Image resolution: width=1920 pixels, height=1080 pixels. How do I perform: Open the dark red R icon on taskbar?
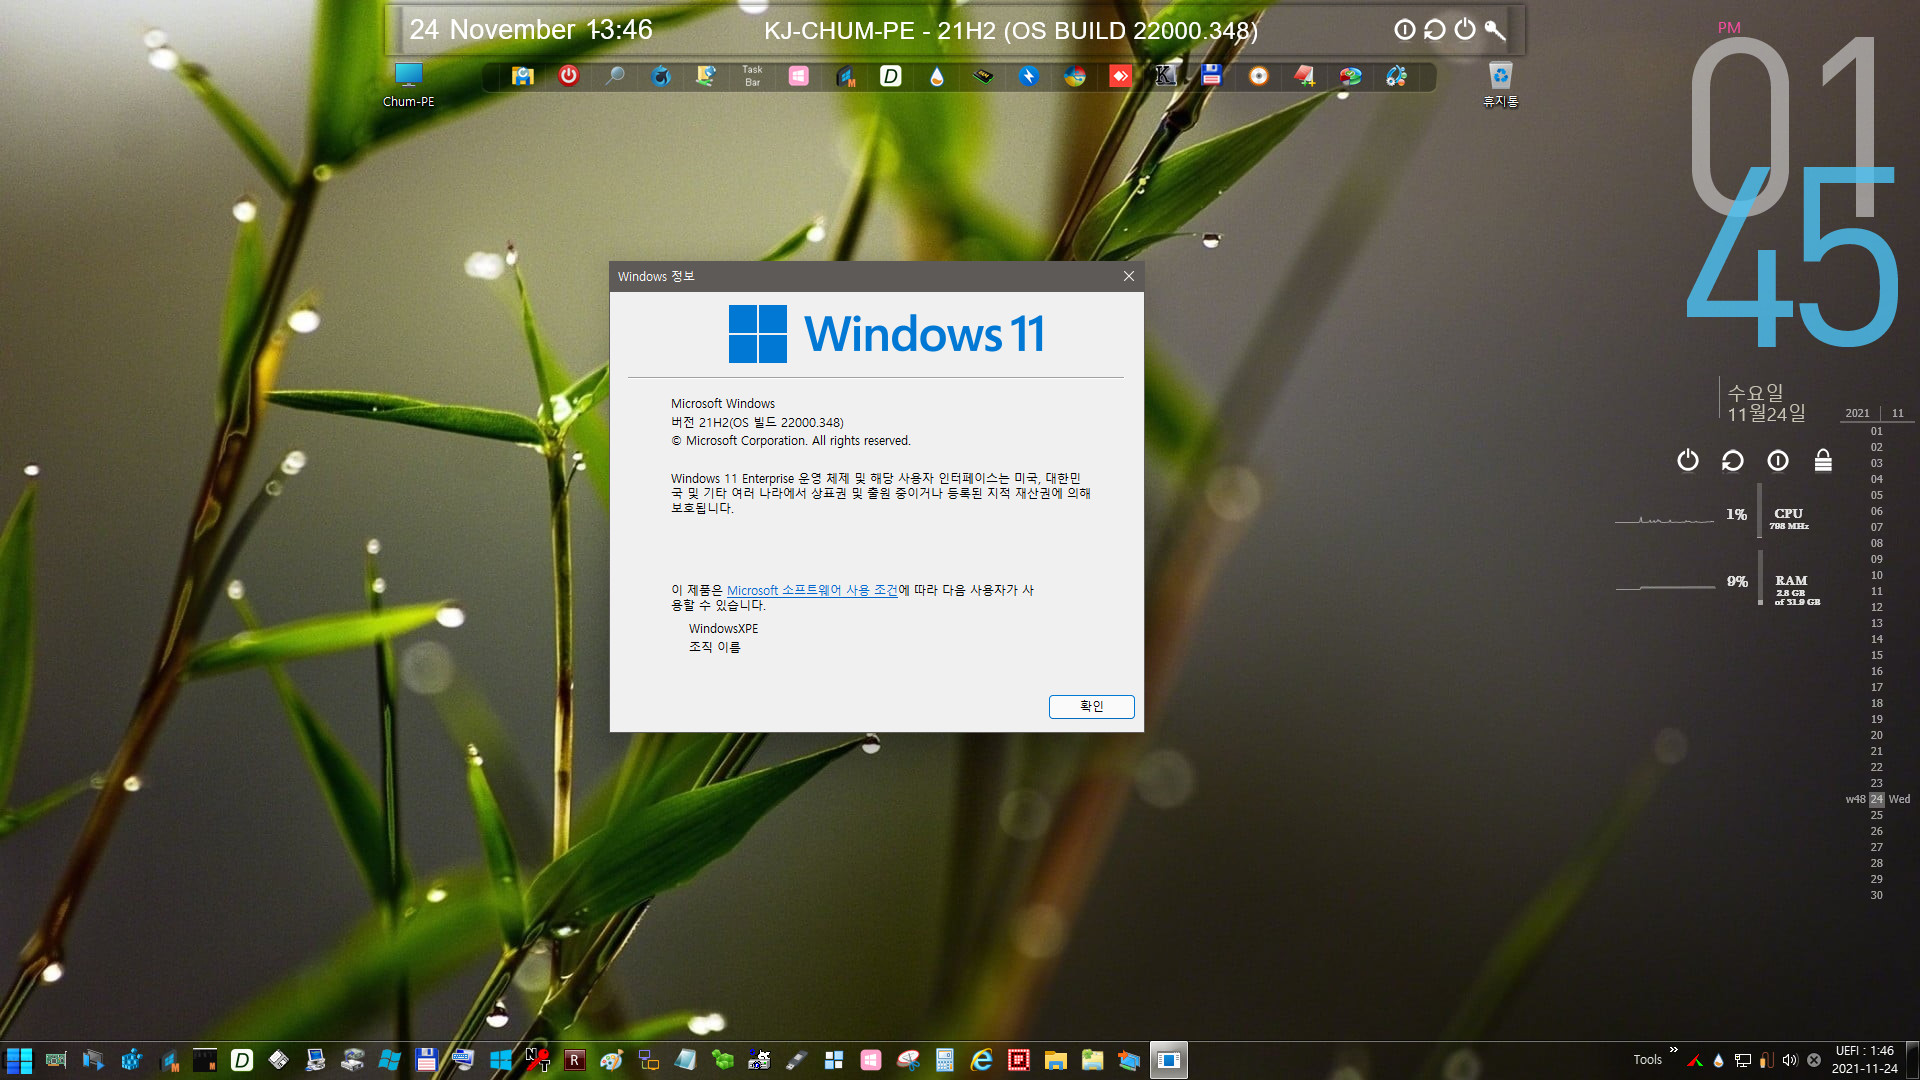pyautogui.click(x=574, y=1060)
